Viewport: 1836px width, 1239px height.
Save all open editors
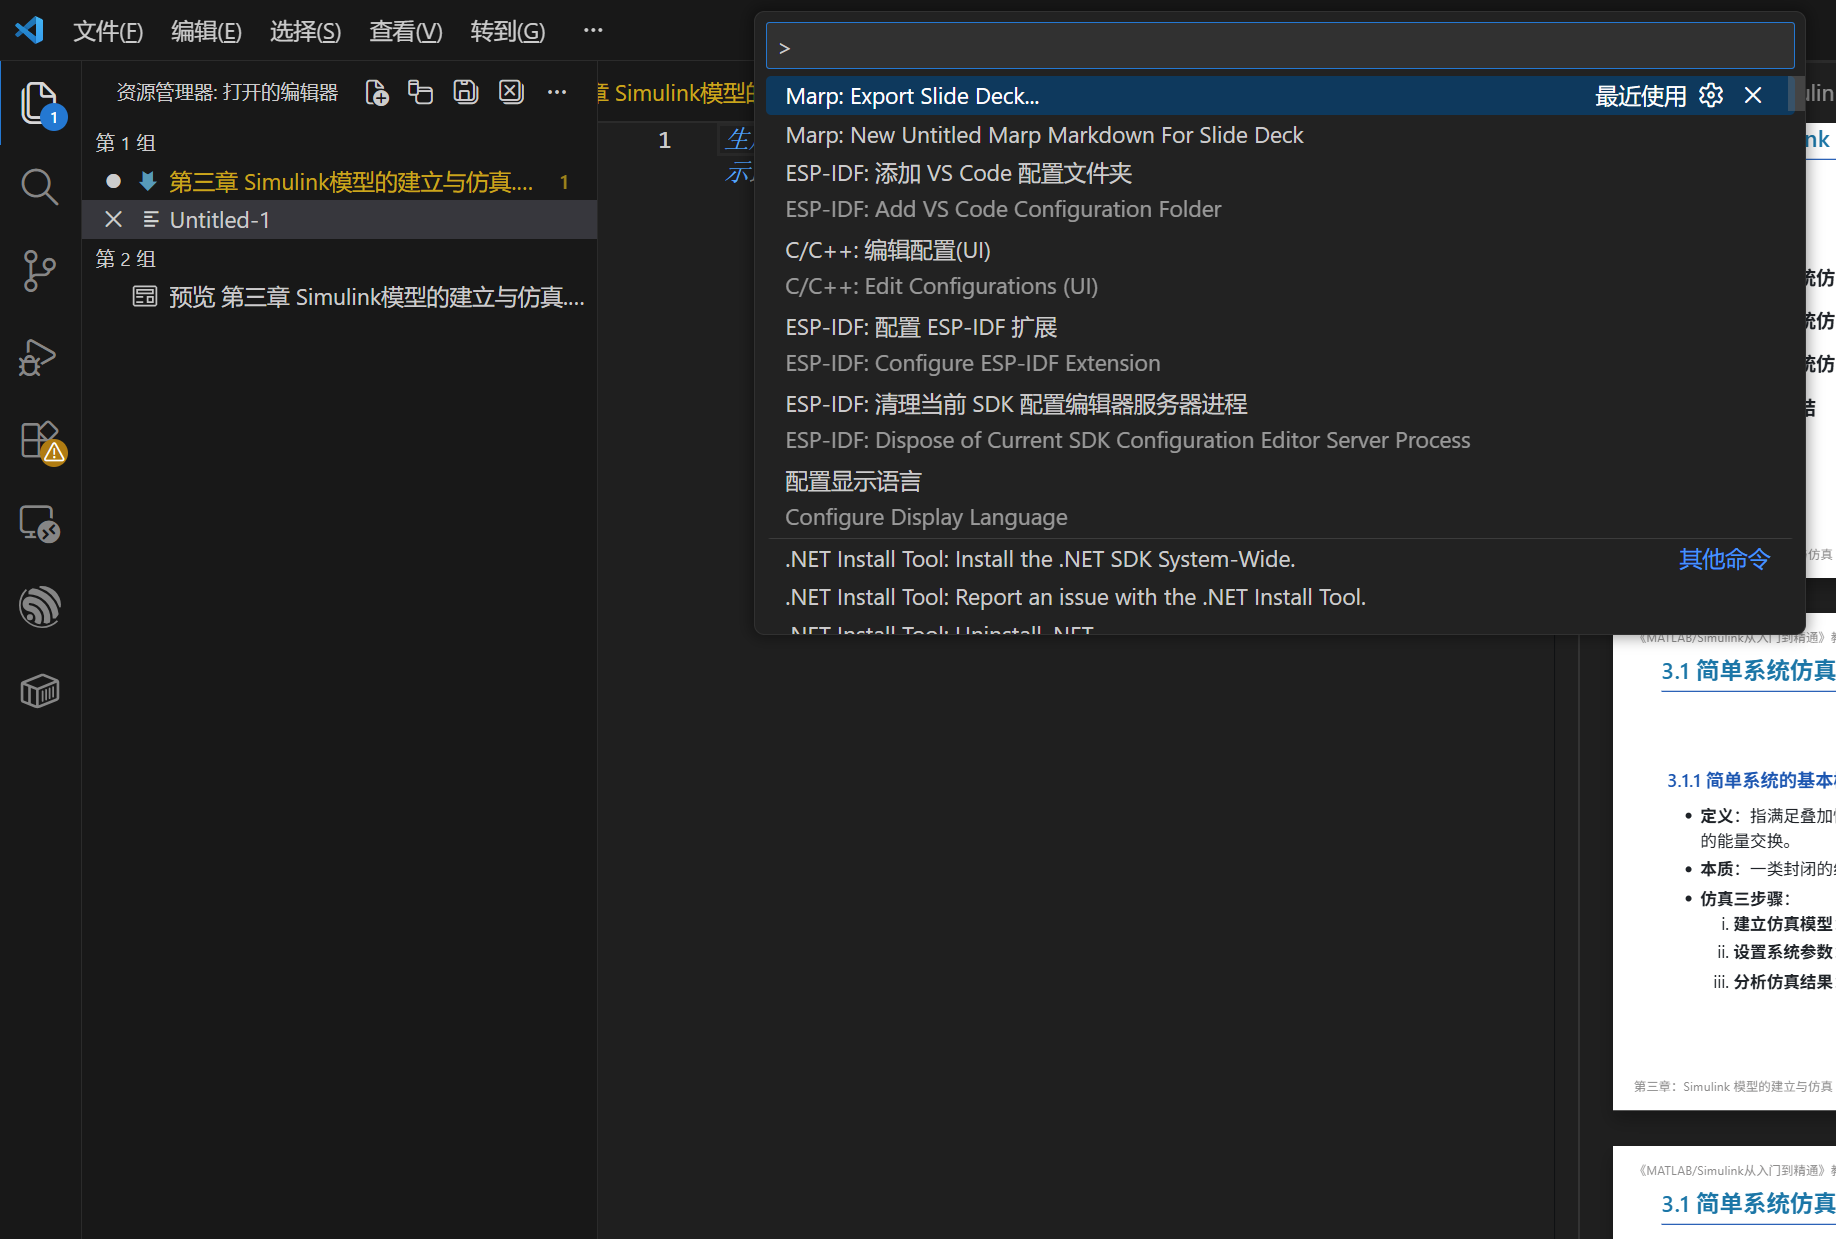[466, 93]
